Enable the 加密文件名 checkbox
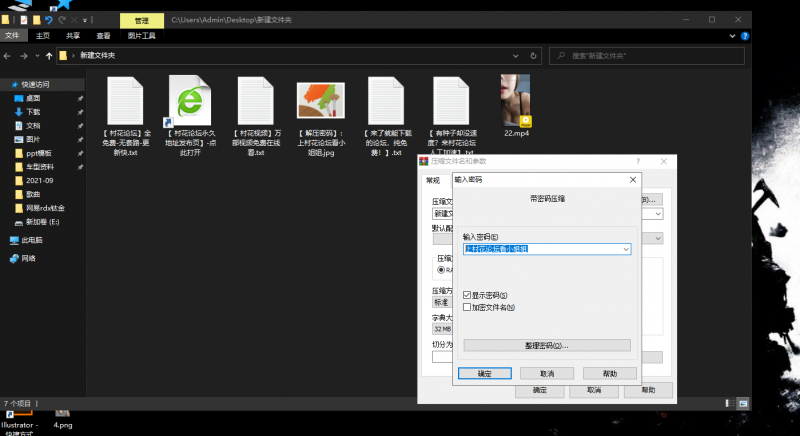 pos(467,307)
